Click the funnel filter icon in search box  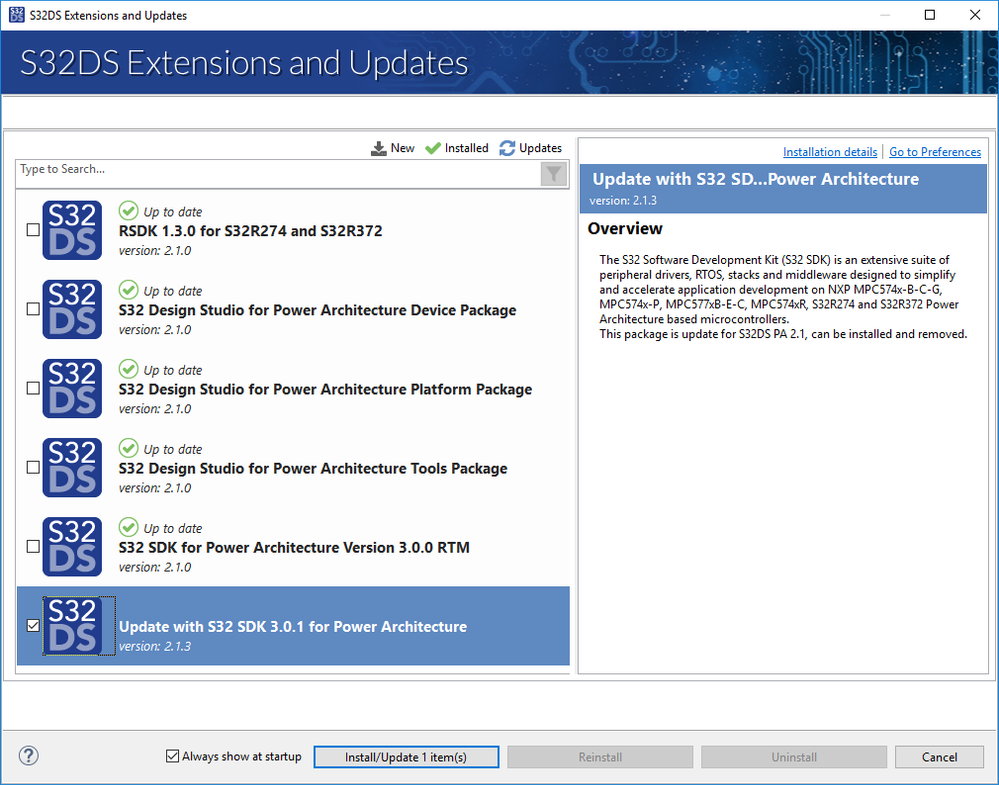tap(554, 173)
